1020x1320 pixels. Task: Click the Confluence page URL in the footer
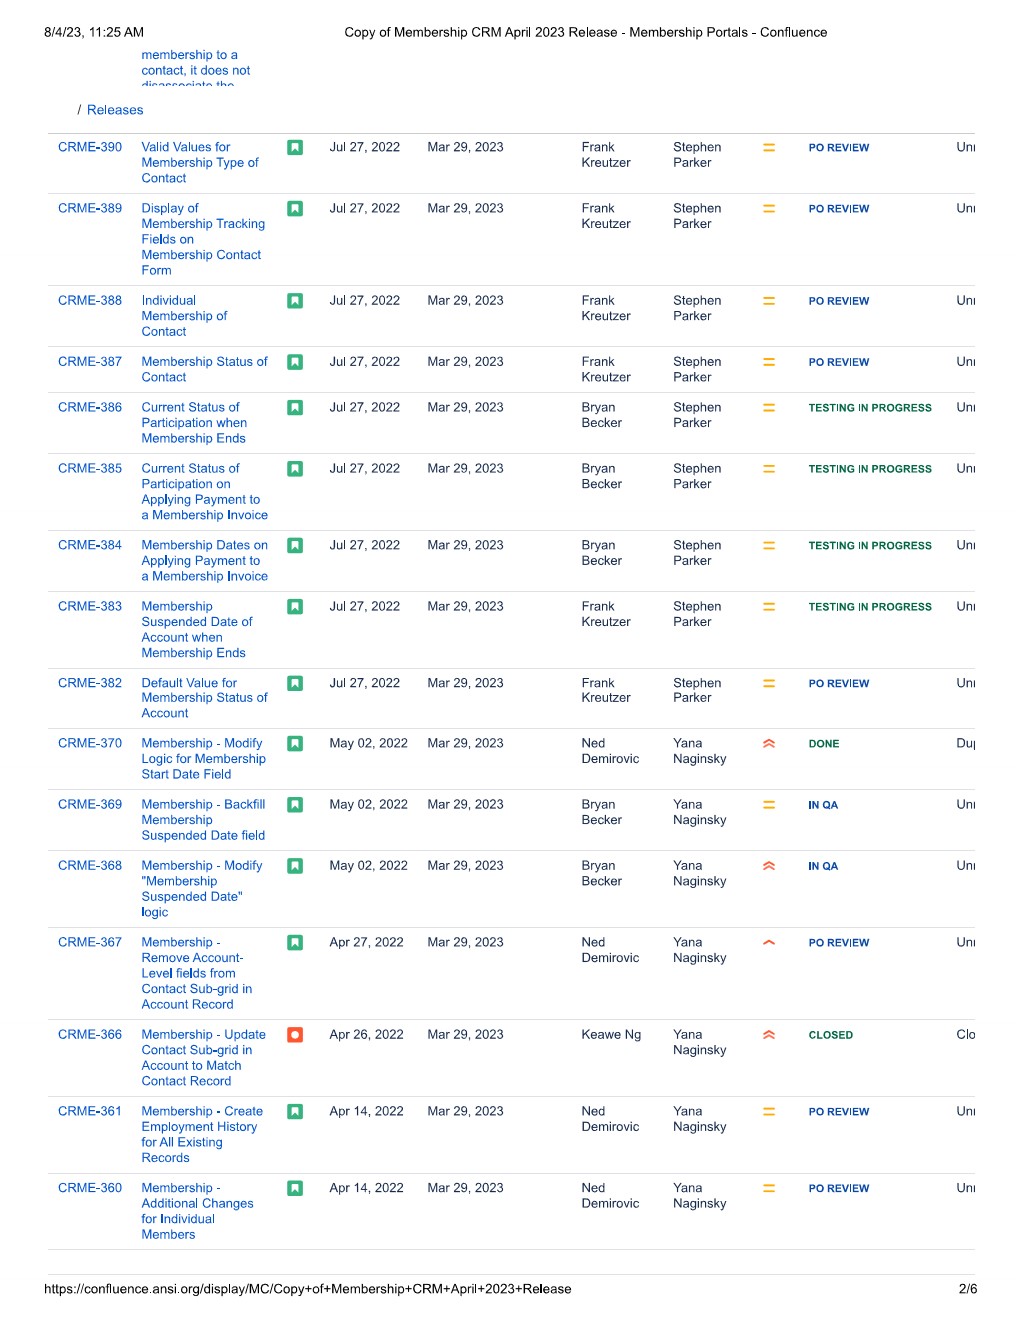(308, 1289)
